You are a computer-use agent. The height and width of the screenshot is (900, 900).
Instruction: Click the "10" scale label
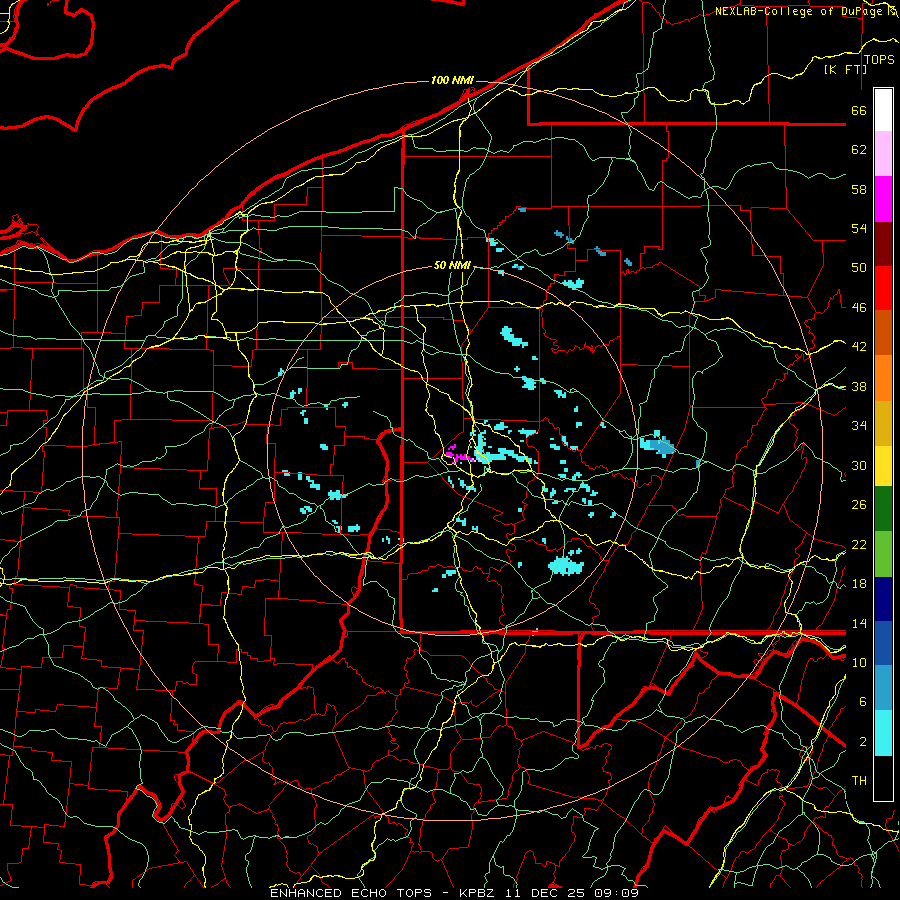[859, 662]
